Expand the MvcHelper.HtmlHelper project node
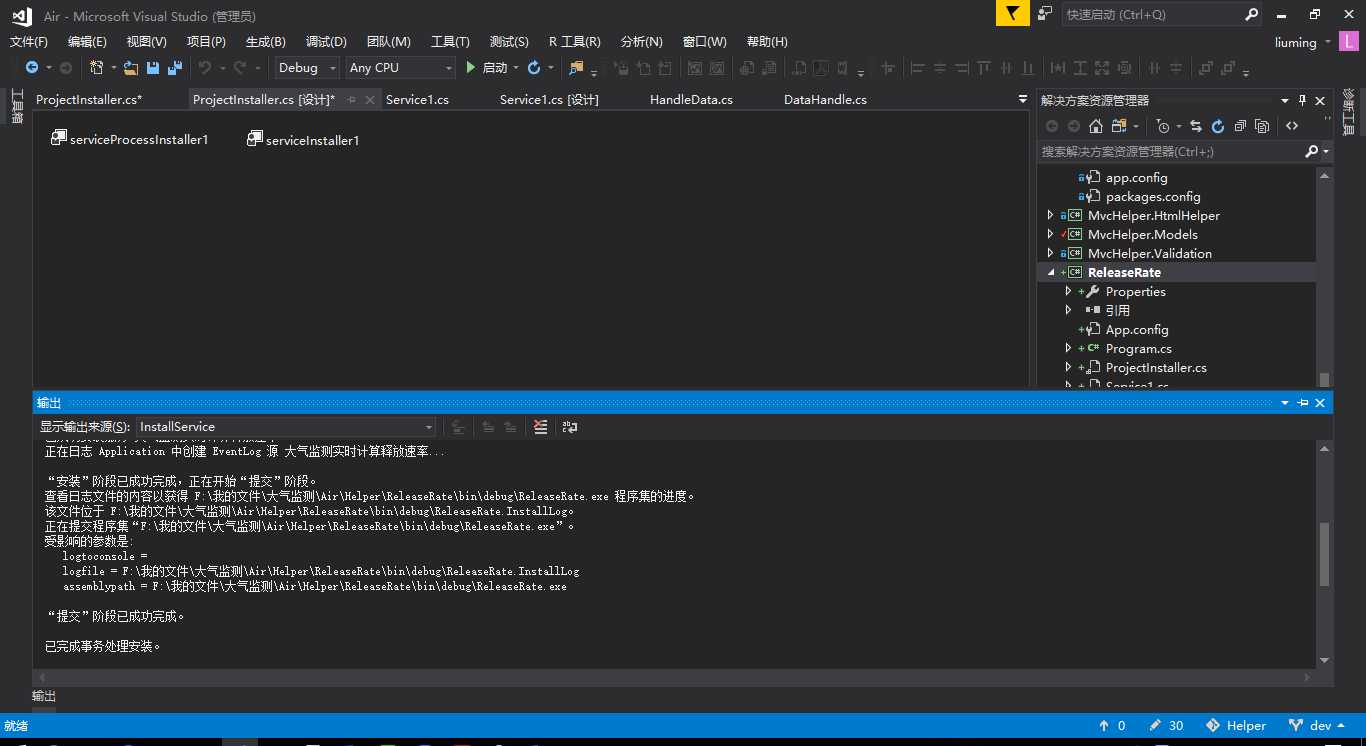Image resolution: width=1366 pixels, height=746 pixels. tap(1050, 215)
